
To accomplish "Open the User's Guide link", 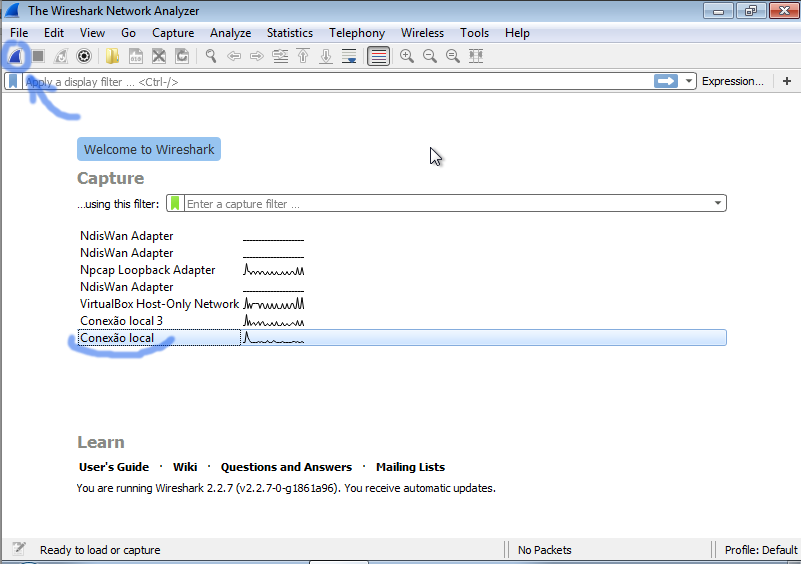I will [x=114, y=467].
